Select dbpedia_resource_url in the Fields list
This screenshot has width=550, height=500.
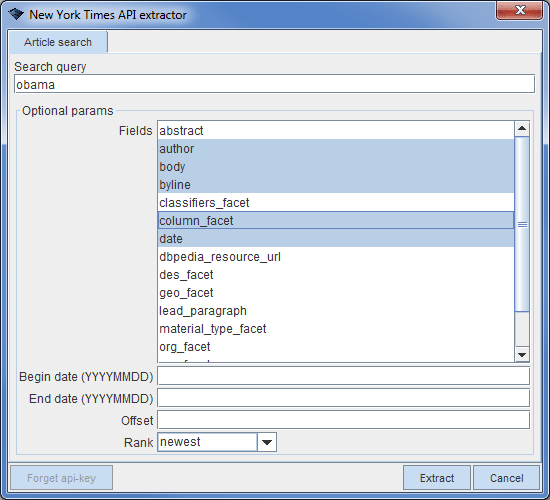pyautogui.click(x=336, y=256)
